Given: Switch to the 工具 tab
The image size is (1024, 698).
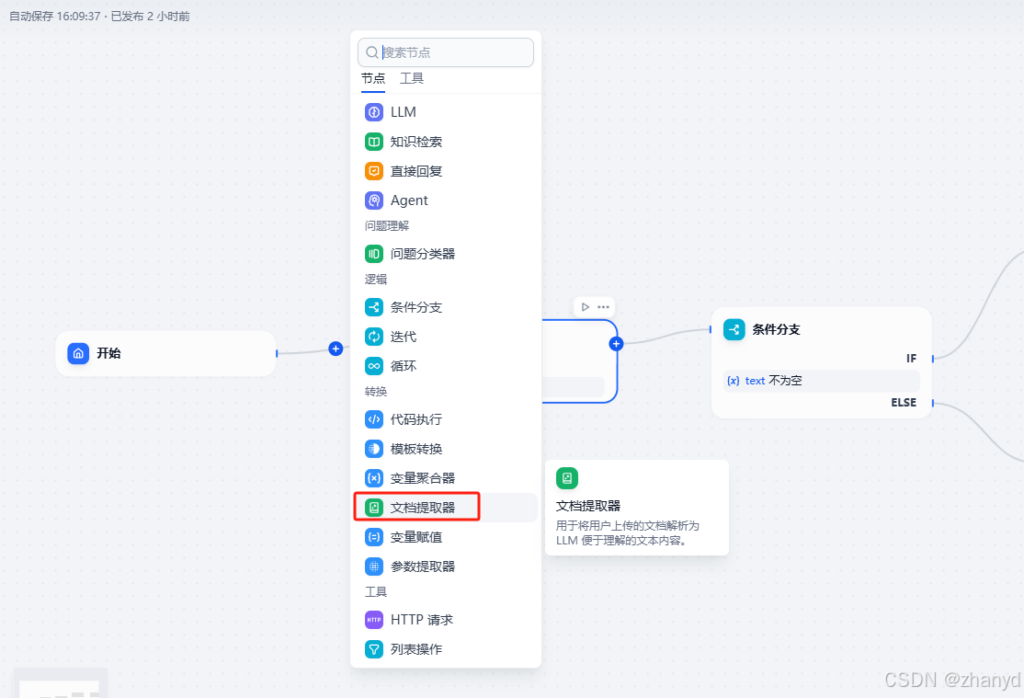Looking at the screenshot, I should pos(411,78).
